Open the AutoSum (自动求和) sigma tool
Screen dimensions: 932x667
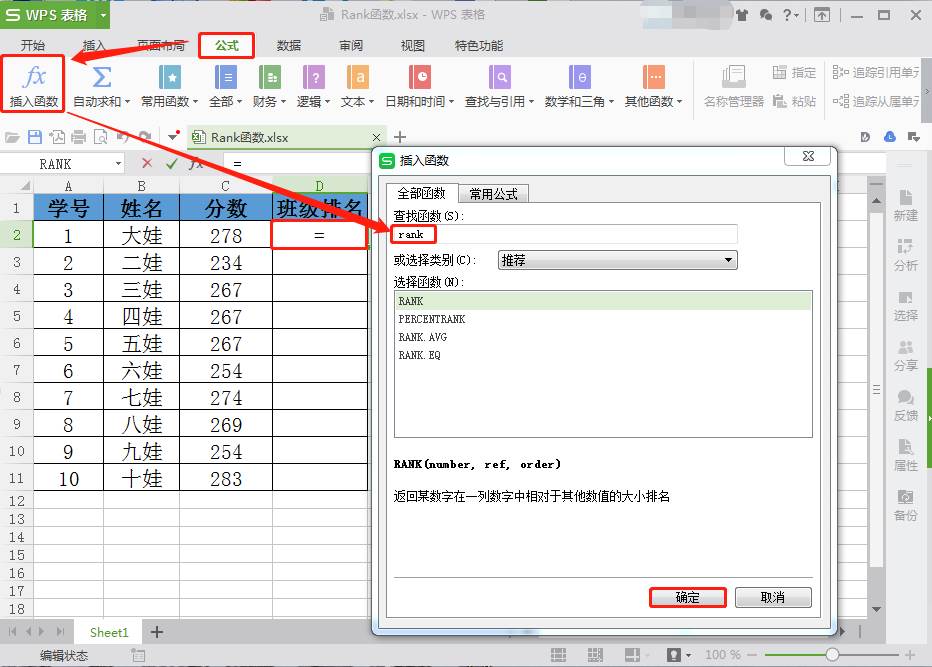tap(102, 77)
